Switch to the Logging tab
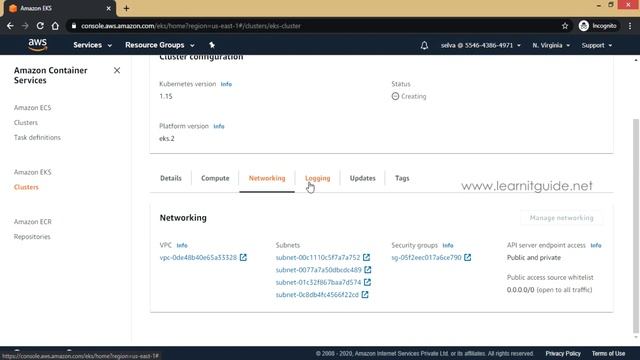Viewport: 640px width, 360px height. click(x=318, y=178)
